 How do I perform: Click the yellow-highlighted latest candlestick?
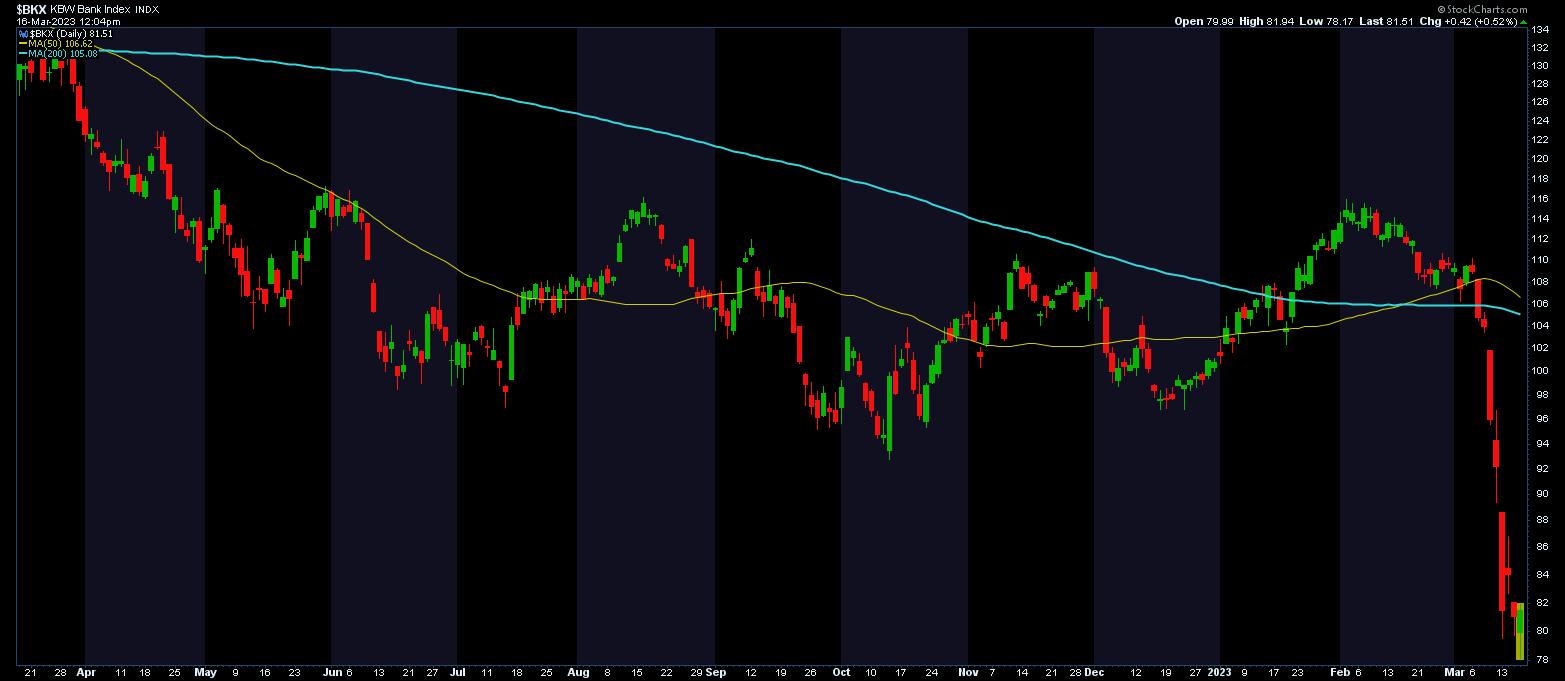pyautogui.click(x=1520, y=631)
